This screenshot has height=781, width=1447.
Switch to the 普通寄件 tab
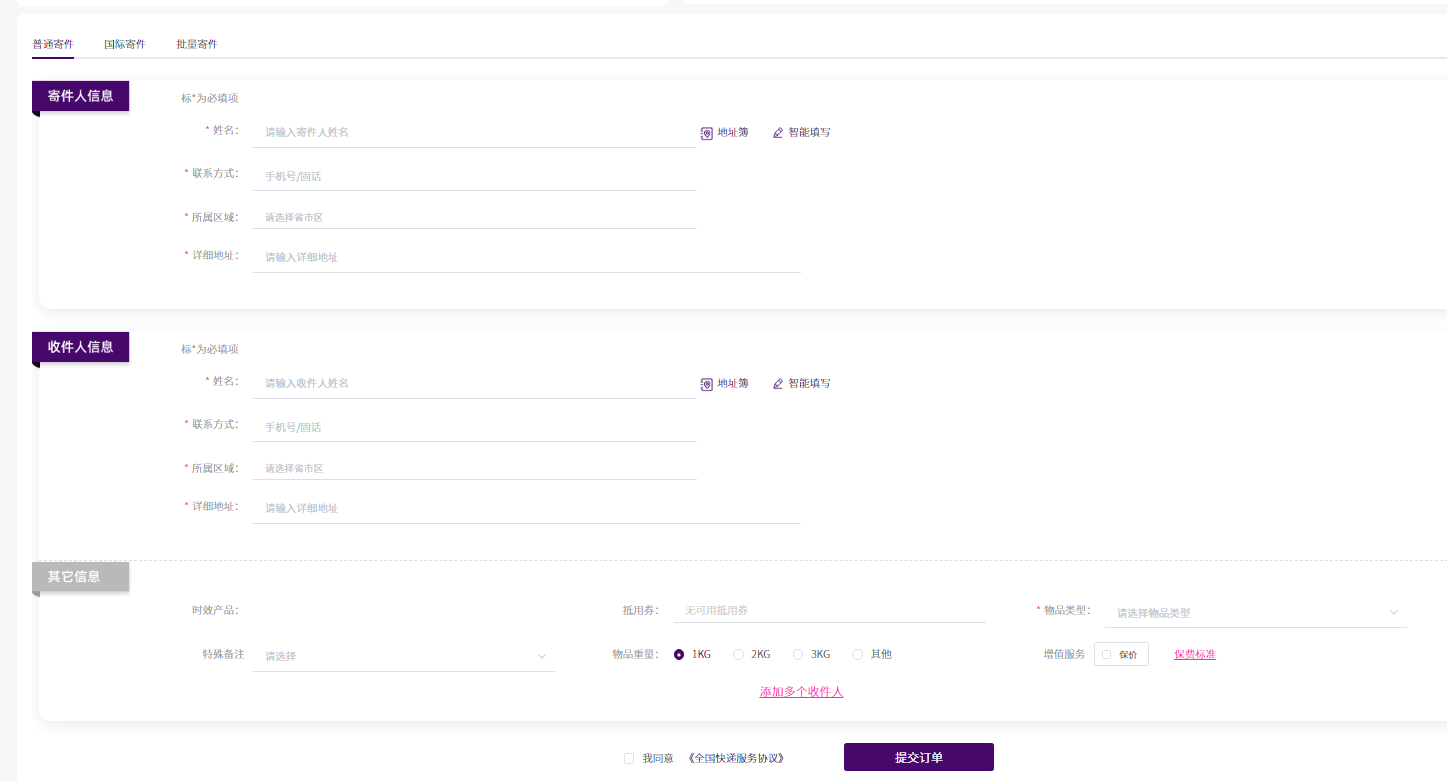53,44
